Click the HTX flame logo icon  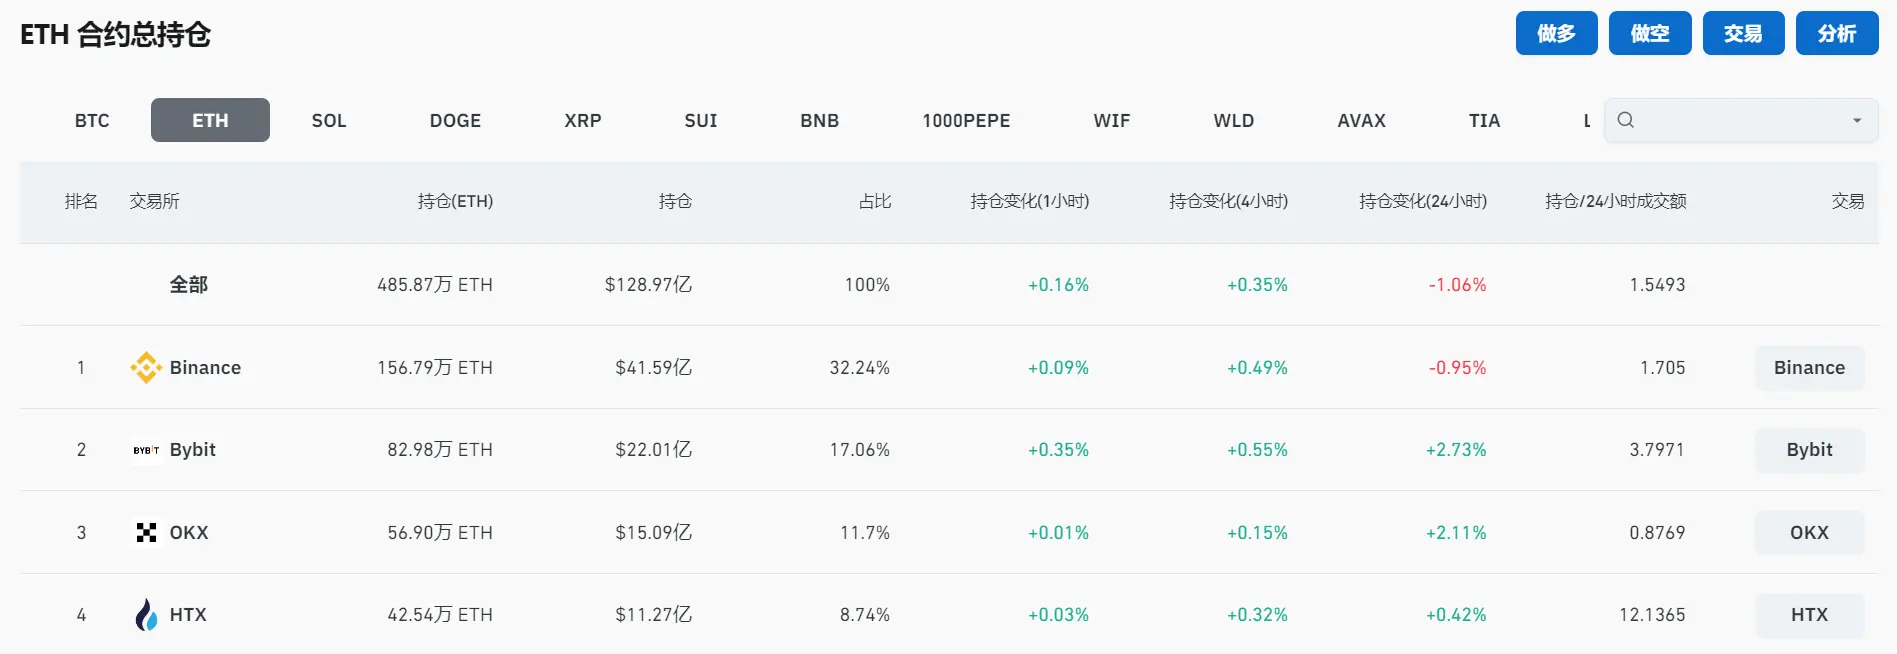pyautogui.click(x=146, y=615)
